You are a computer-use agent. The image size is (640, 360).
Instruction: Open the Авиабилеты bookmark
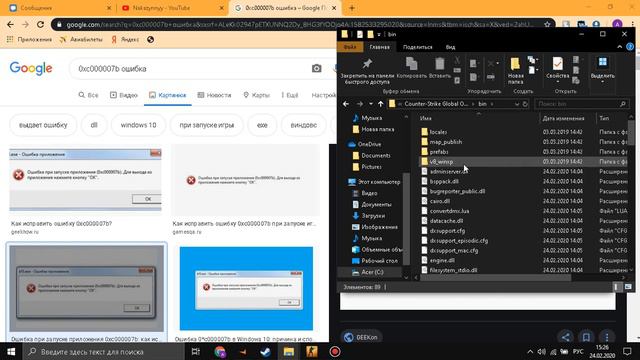coord(81,40)
